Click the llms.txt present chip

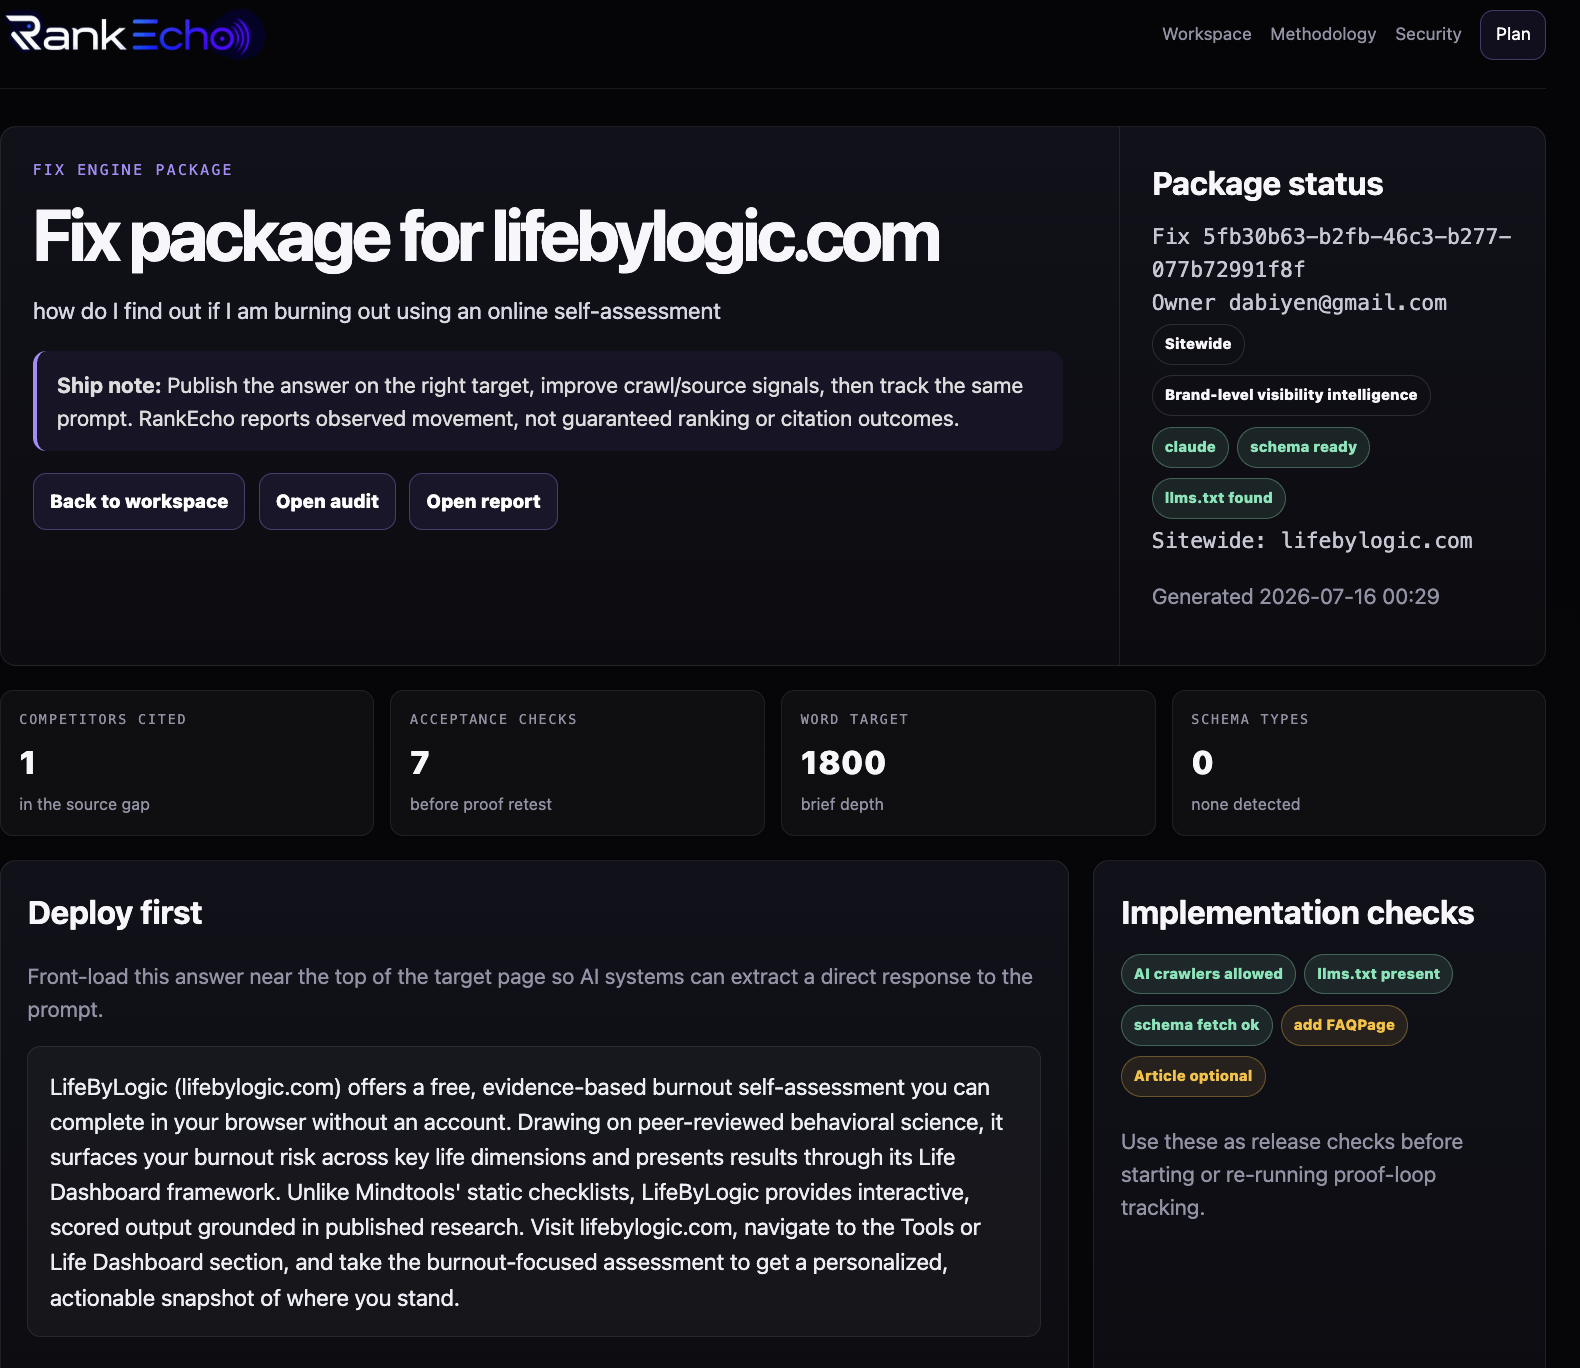coord(1378,974)
